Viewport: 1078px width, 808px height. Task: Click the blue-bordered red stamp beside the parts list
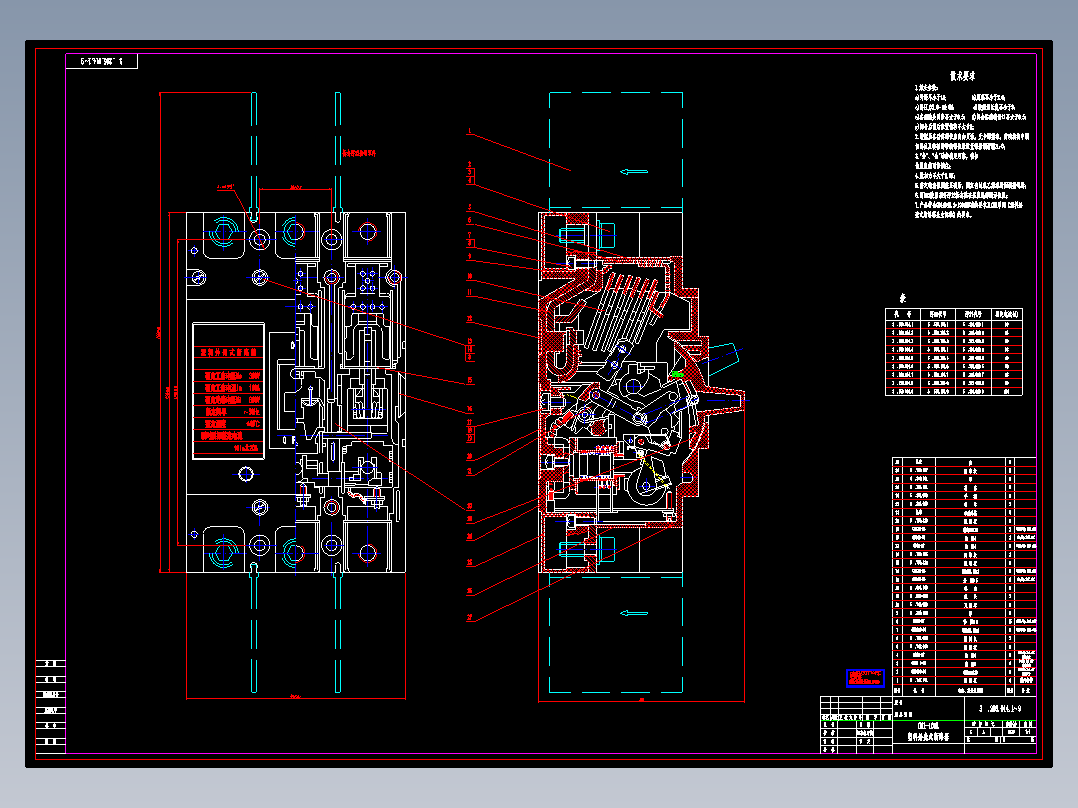pyautogui.click(x=865, y=678)
